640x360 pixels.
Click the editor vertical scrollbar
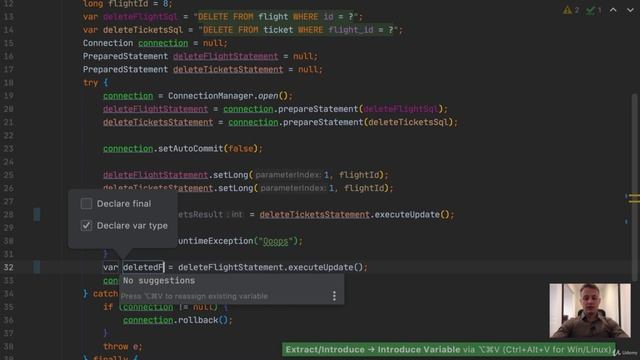634,188
